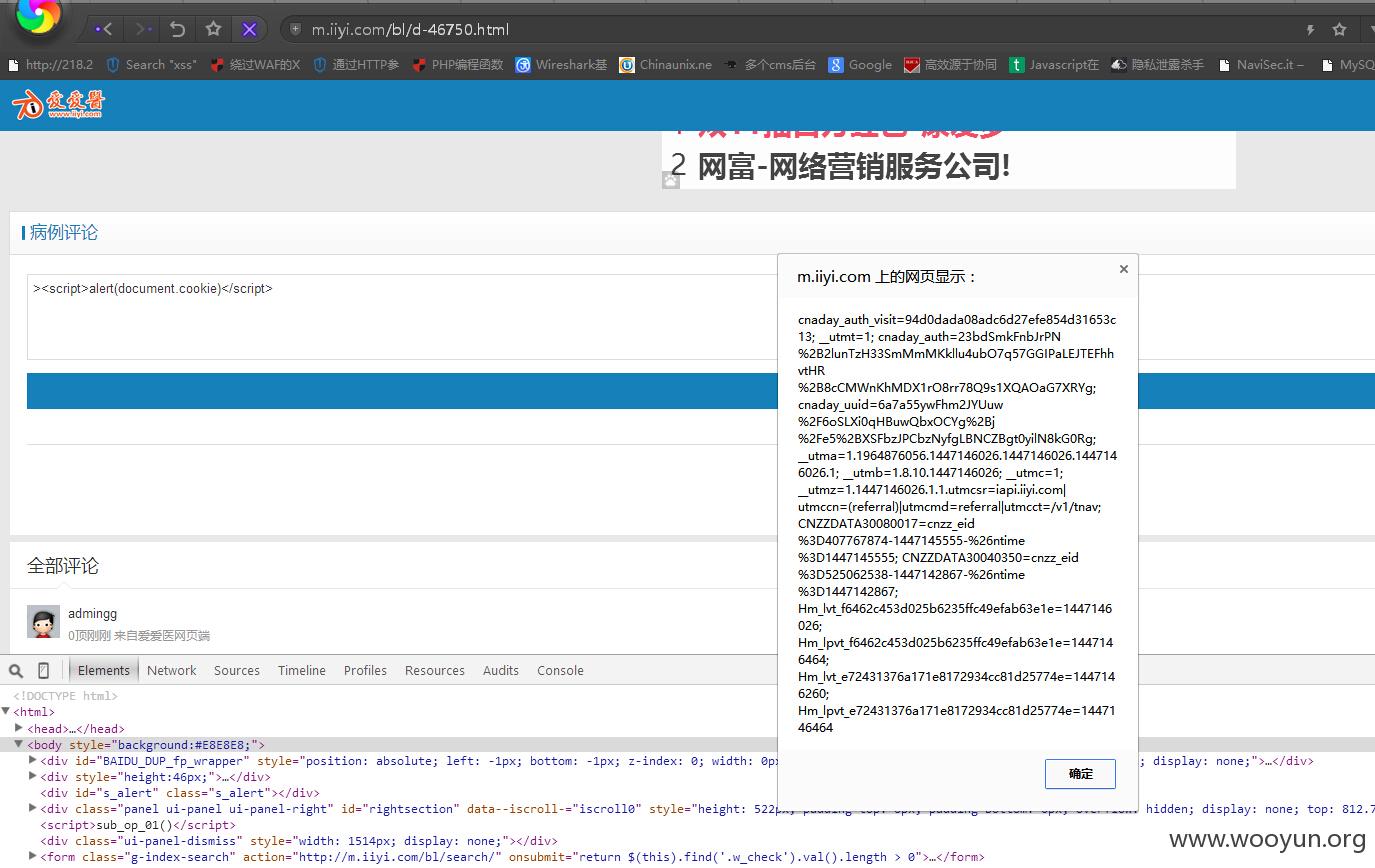This screenshot has height=868, width=1375.
Task: Open the http://218.2 bookmark
Action: 50,64
